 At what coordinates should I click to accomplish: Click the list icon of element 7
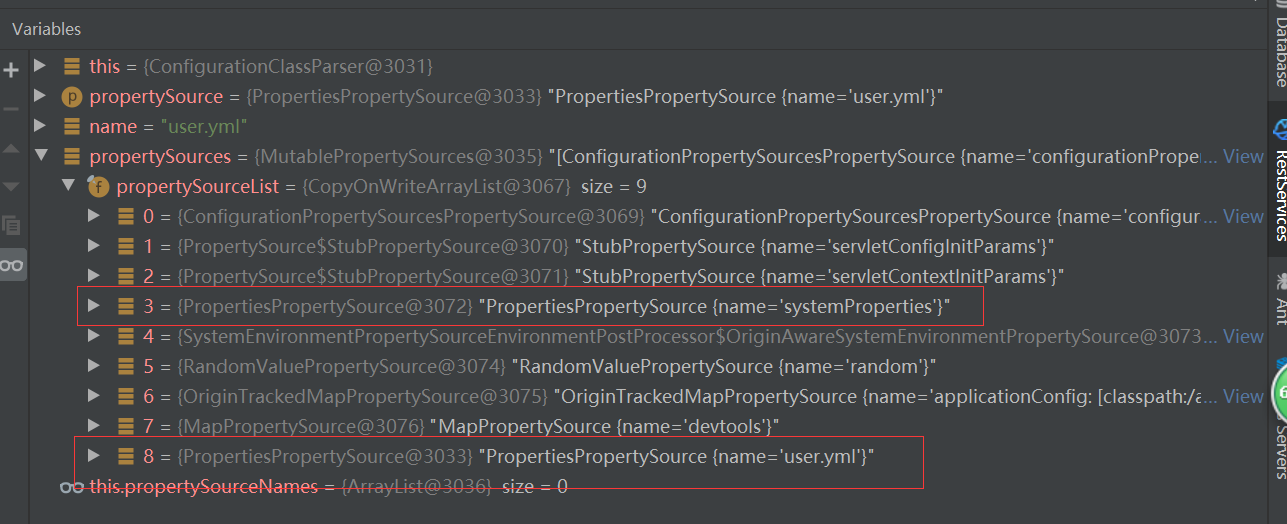126,426
